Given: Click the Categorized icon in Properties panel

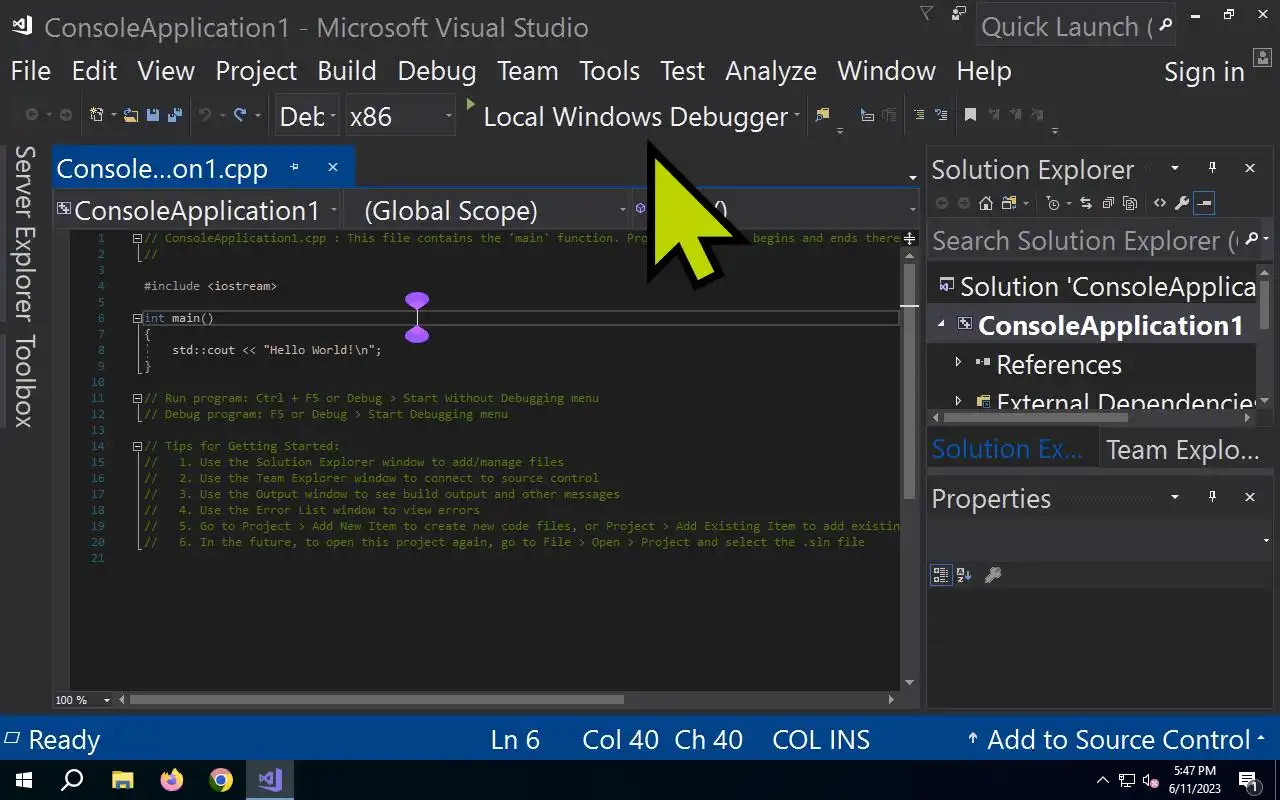Looking at the screenshot, I should point(940,574).
